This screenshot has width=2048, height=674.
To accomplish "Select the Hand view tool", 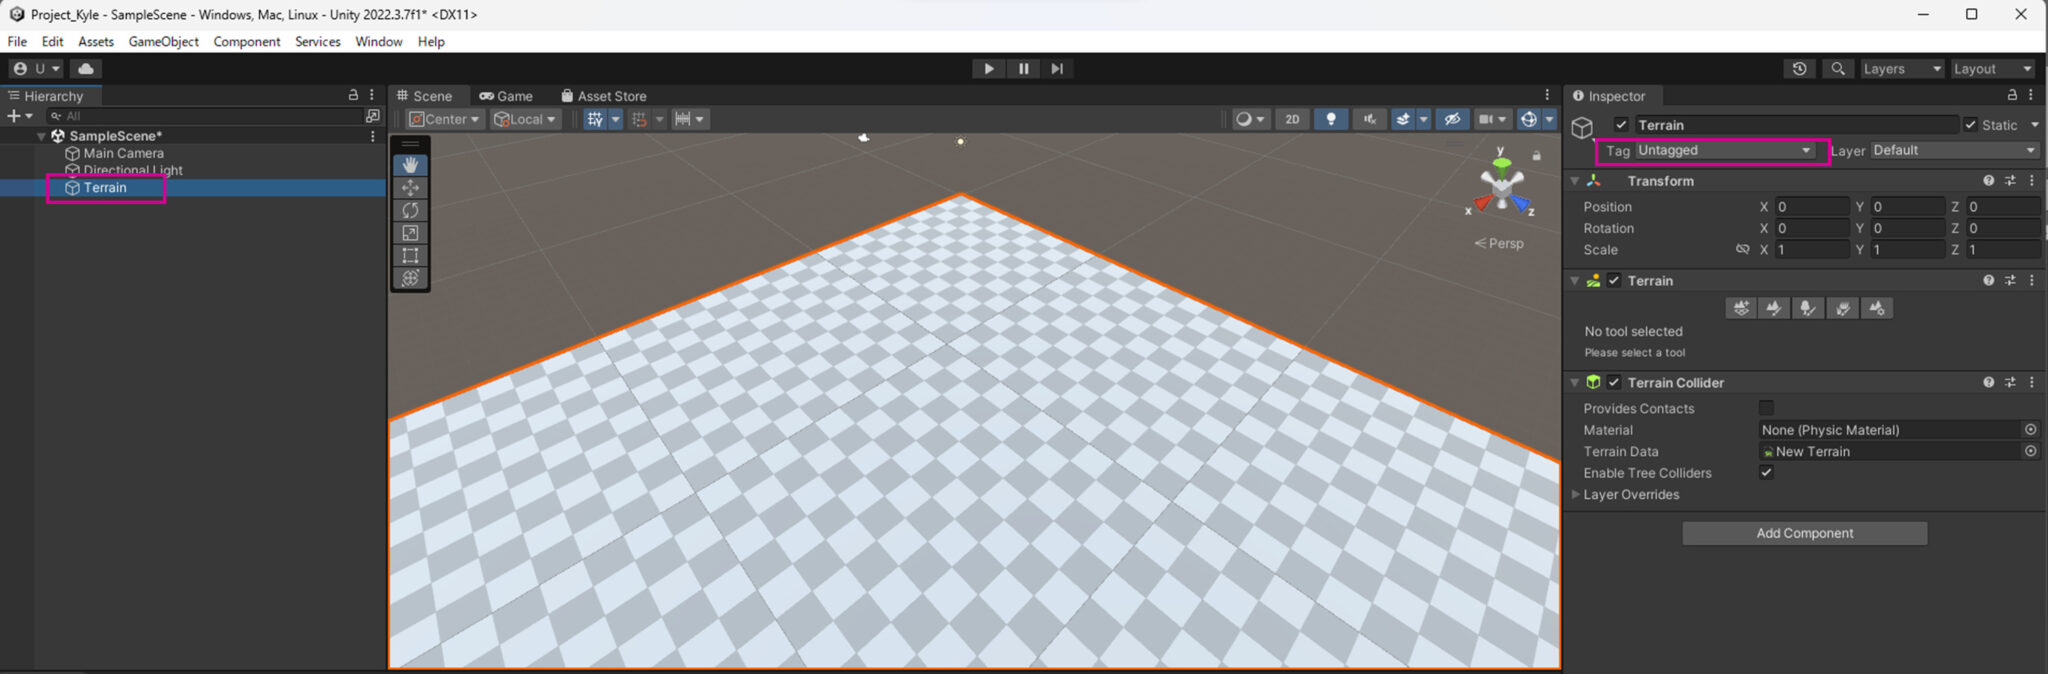I will click(x=410, y=165).
